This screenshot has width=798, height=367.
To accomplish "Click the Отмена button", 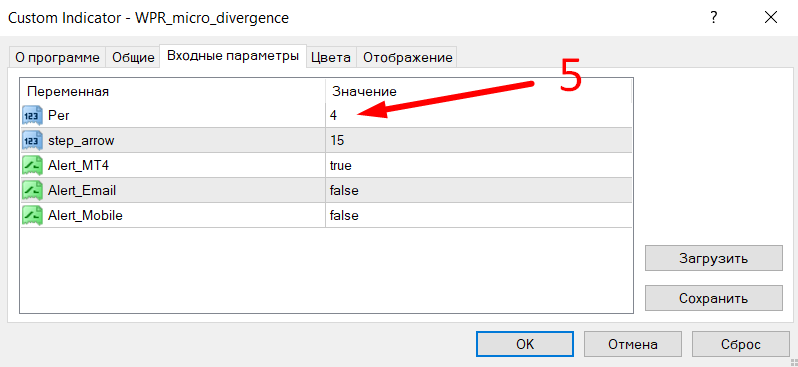I will click(x=633, y=345).
